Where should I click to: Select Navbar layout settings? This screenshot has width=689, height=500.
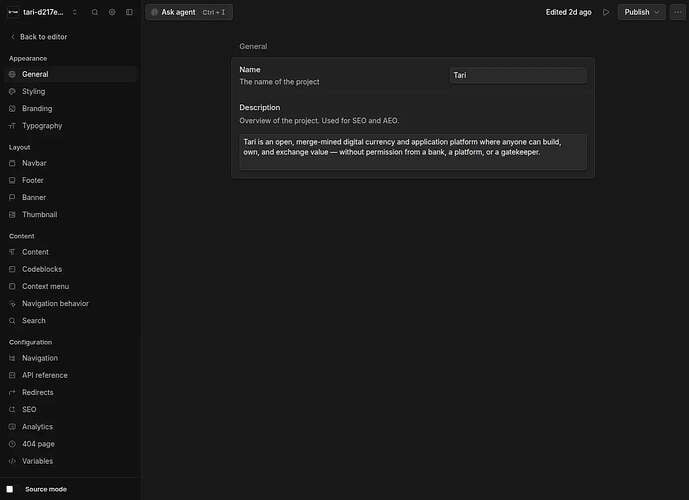(70, 163)
